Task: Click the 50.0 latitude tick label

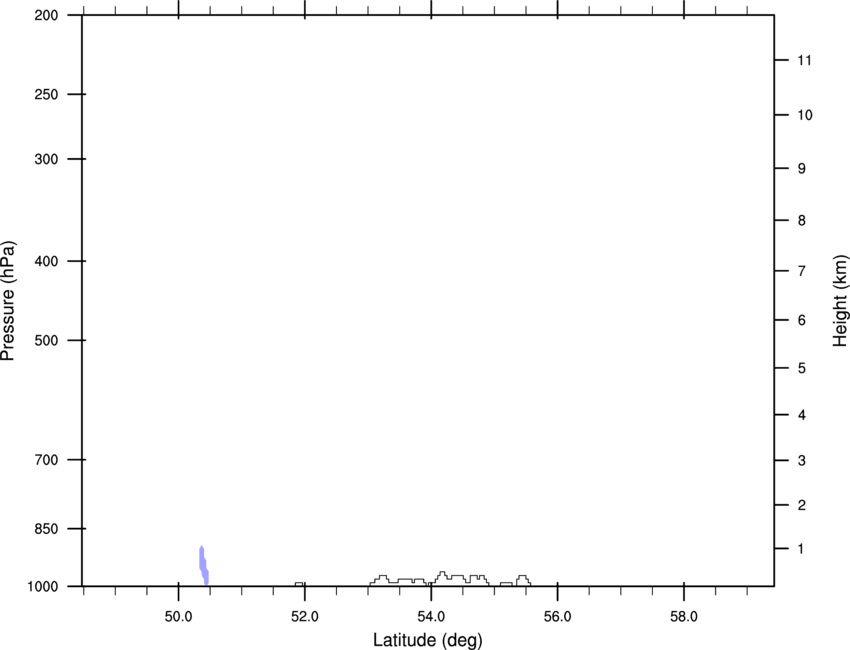Action: [178, 617]
